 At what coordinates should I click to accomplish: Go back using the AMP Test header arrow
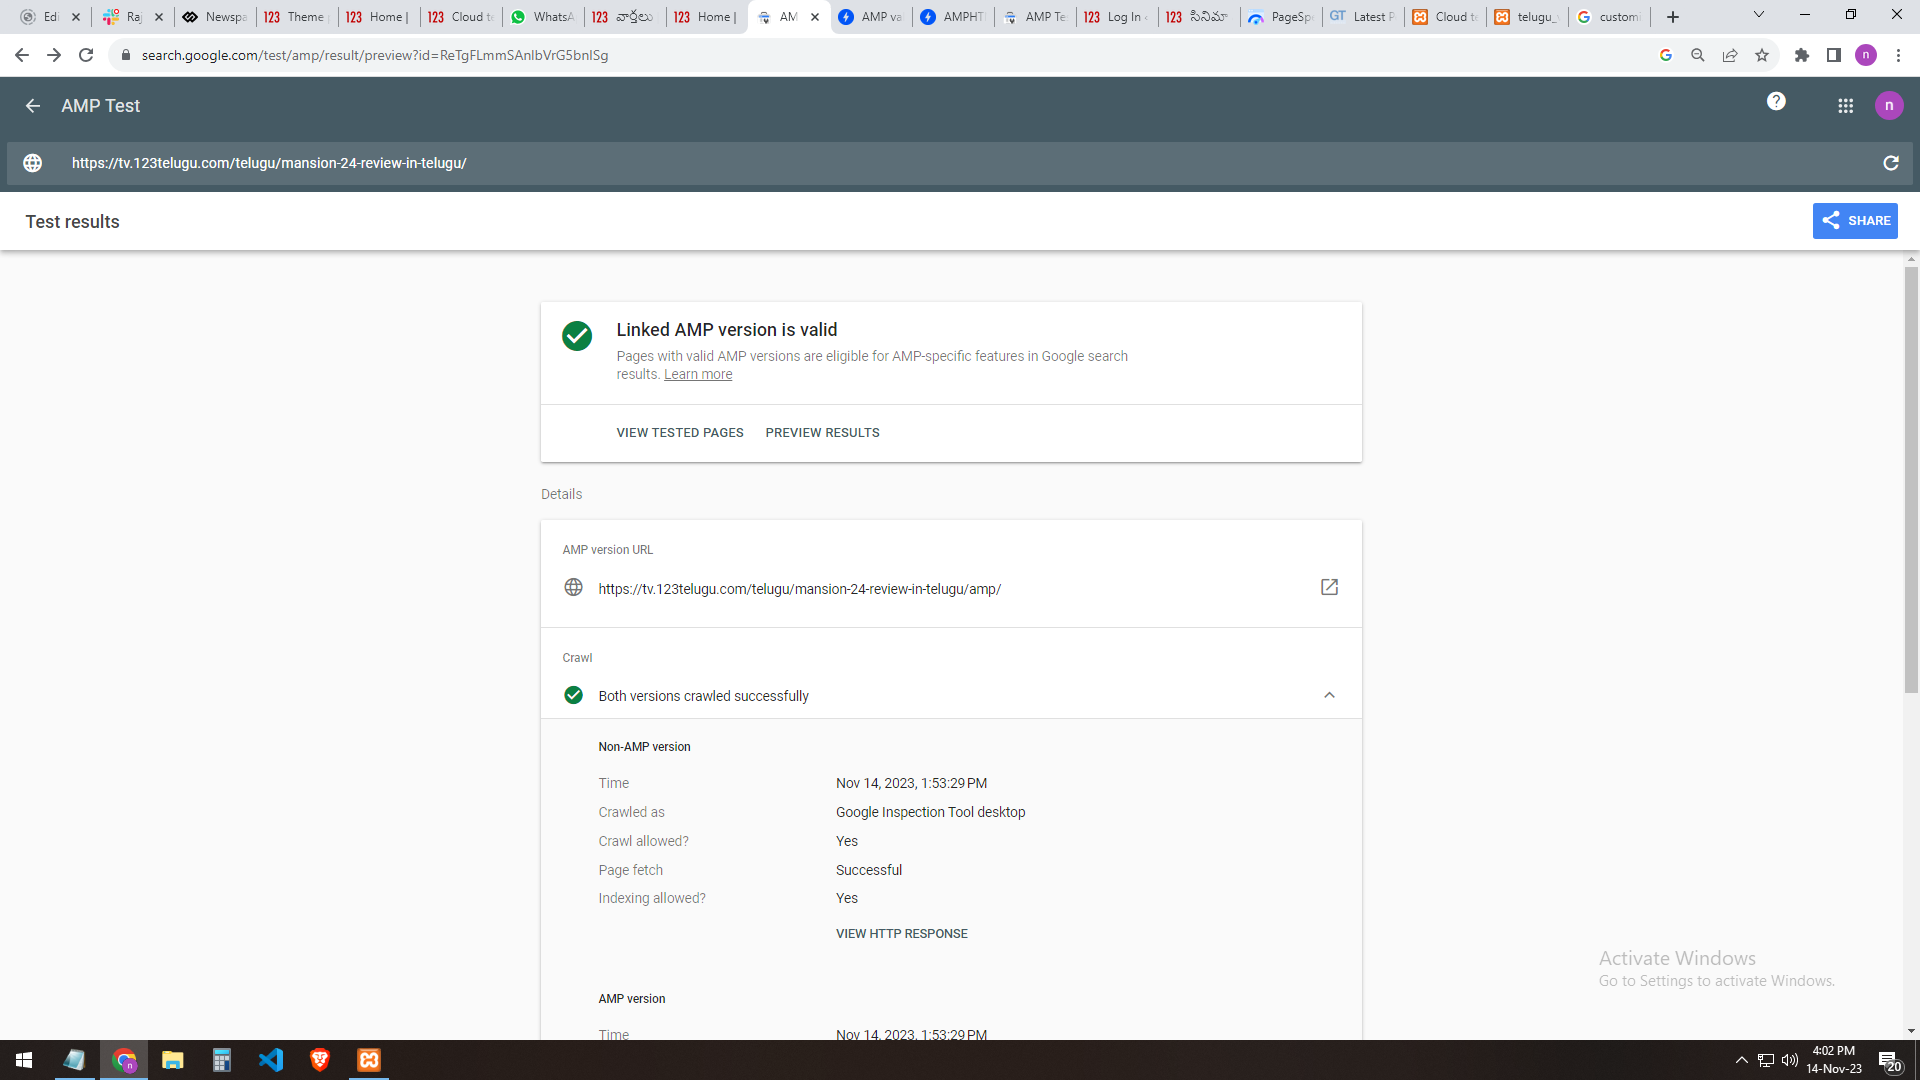pos(33,106)
